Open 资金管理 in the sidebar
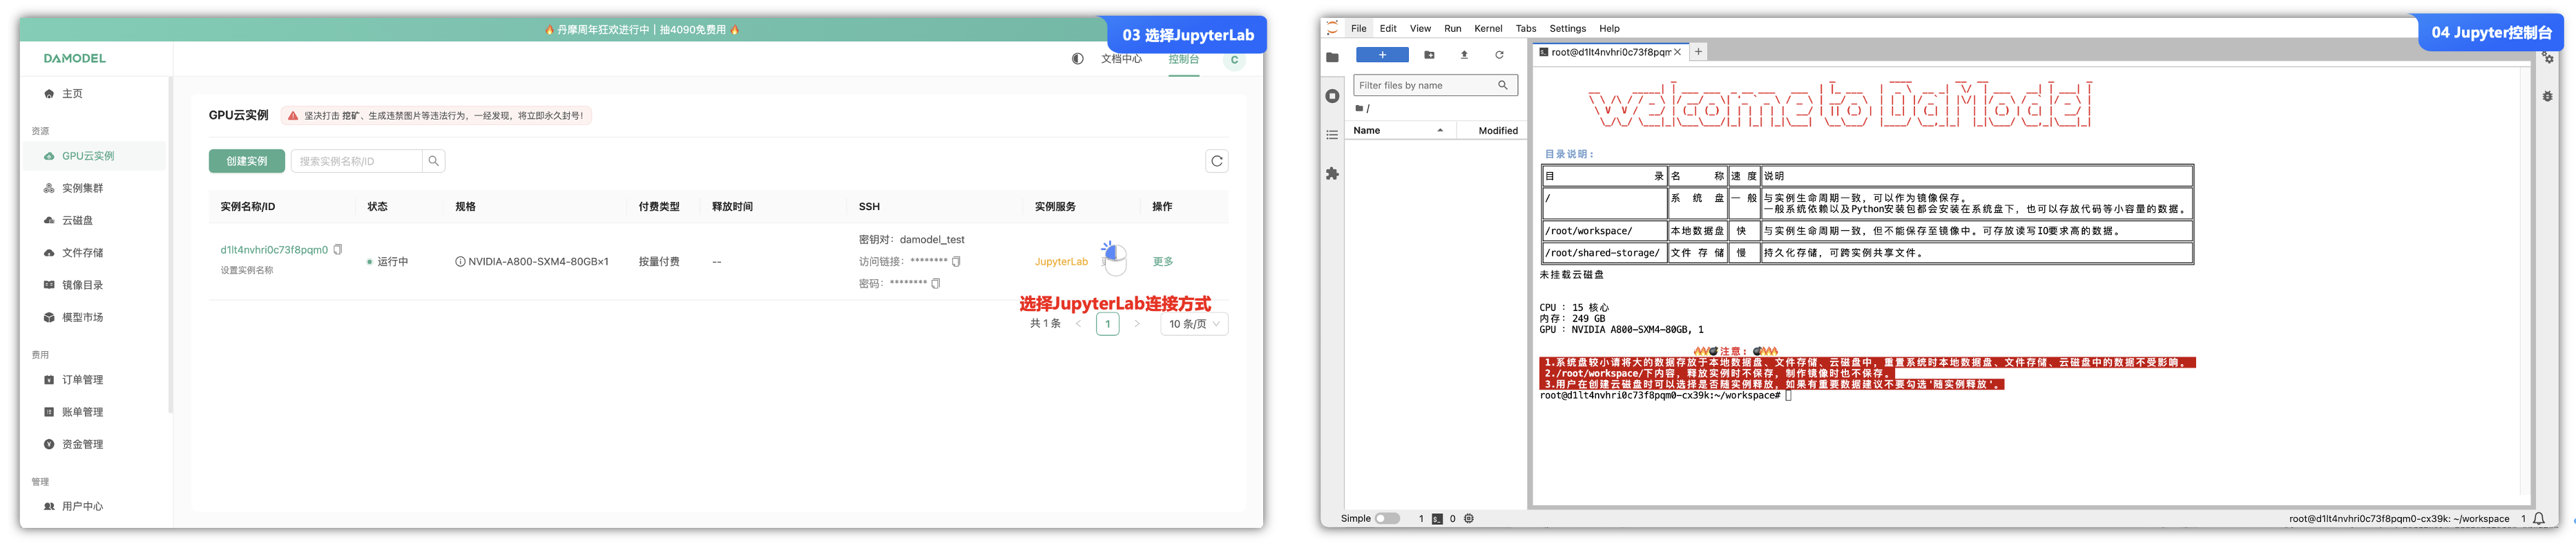 (74, 444)
